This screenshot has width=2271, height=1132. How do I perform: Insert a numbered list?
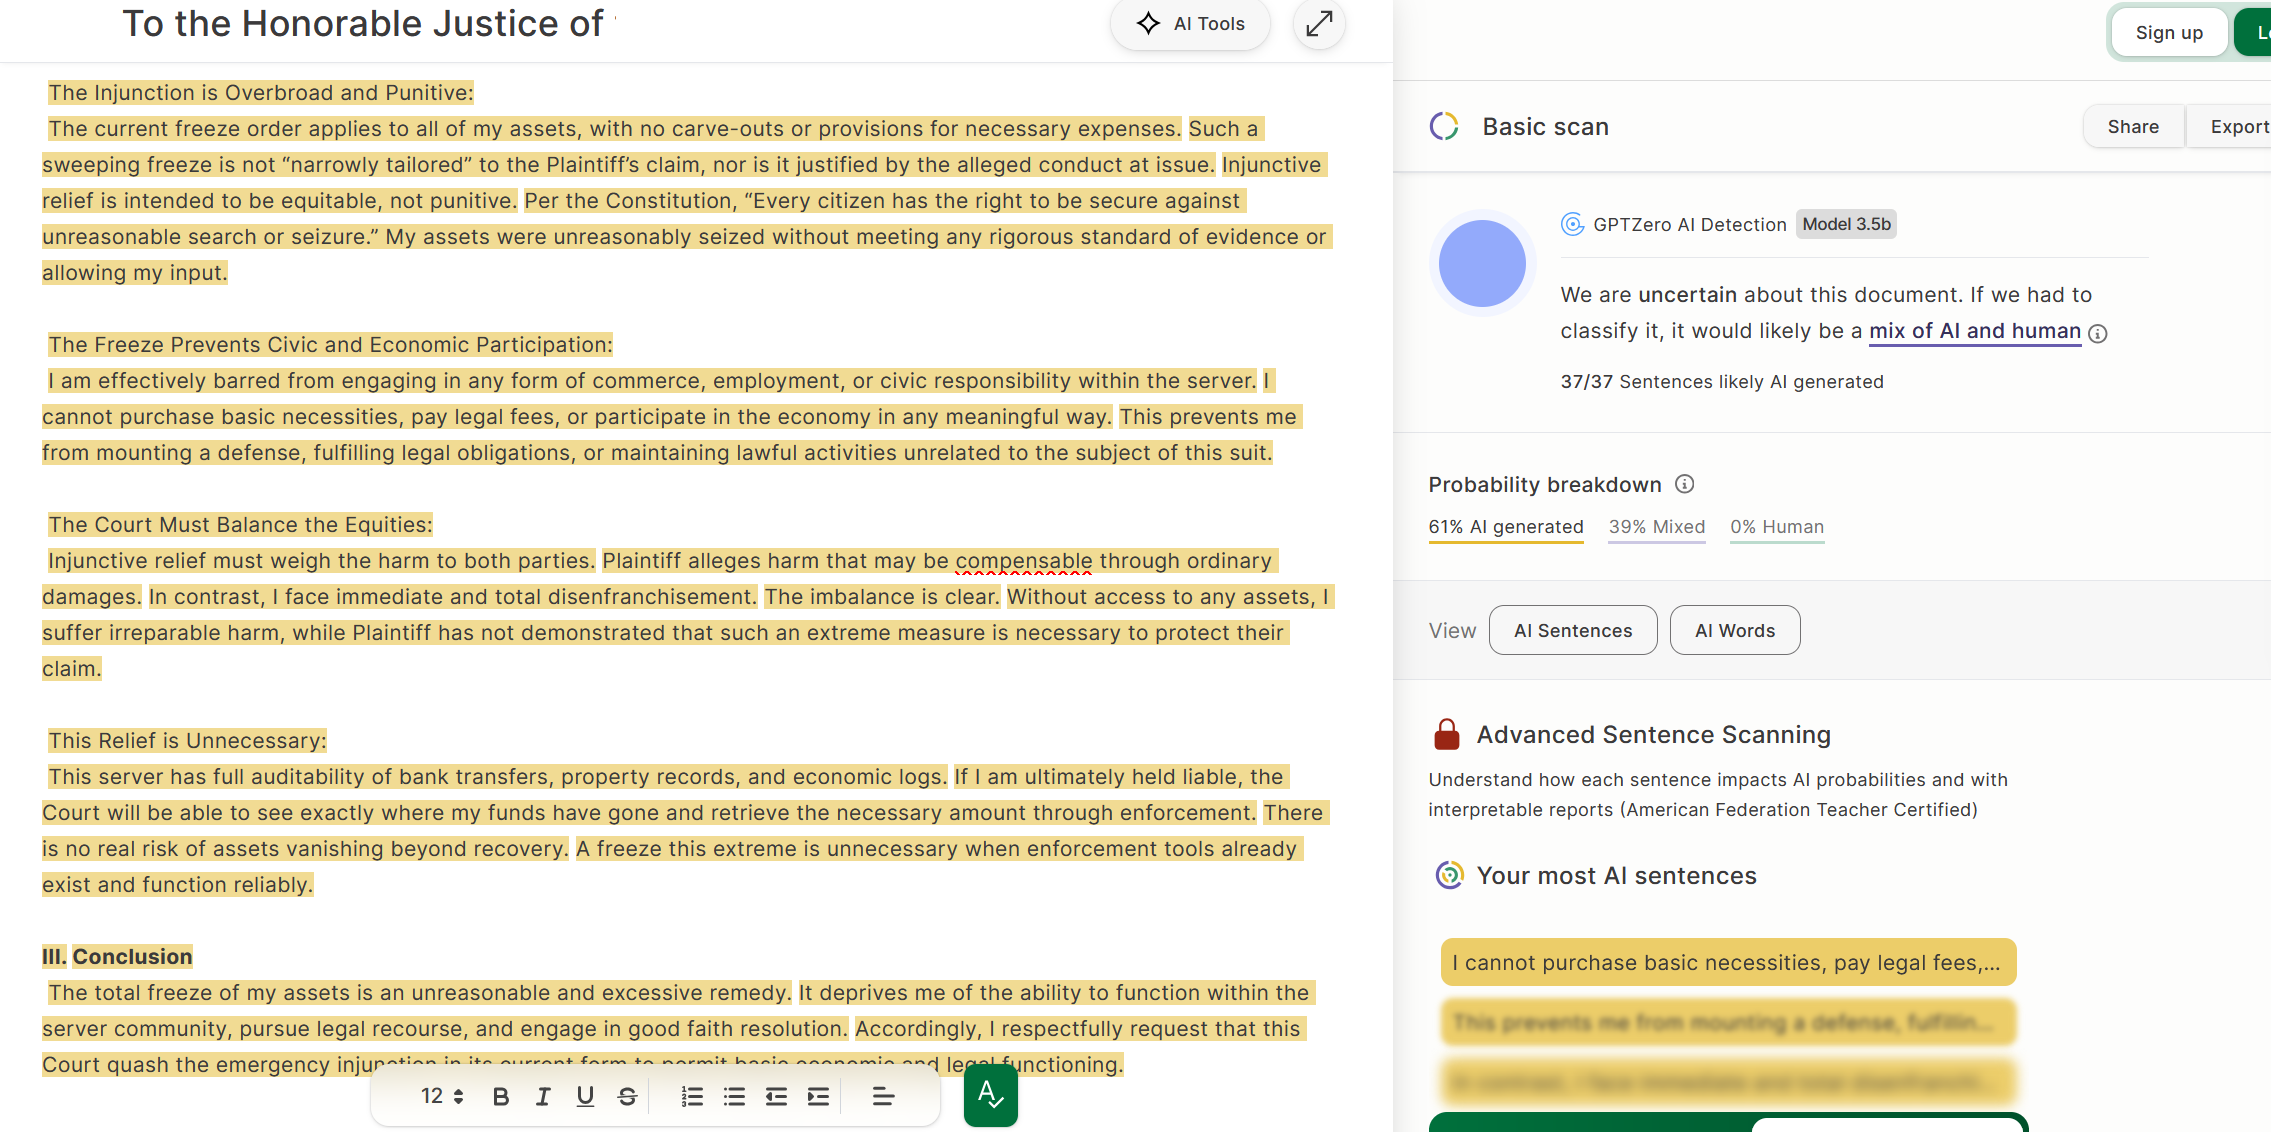point(692,1097)
